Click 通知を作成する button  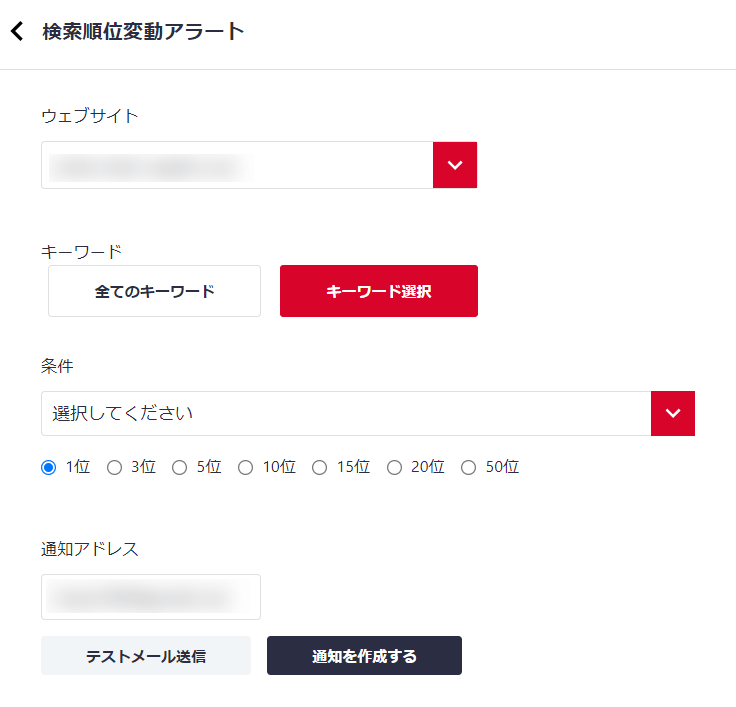pyautogui.click(x=364, y=655)
